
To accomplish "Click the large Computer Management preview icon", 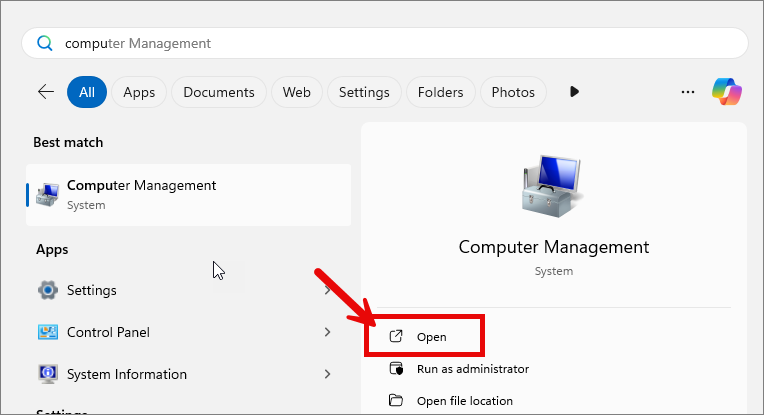I will click(x=553, y=187).
